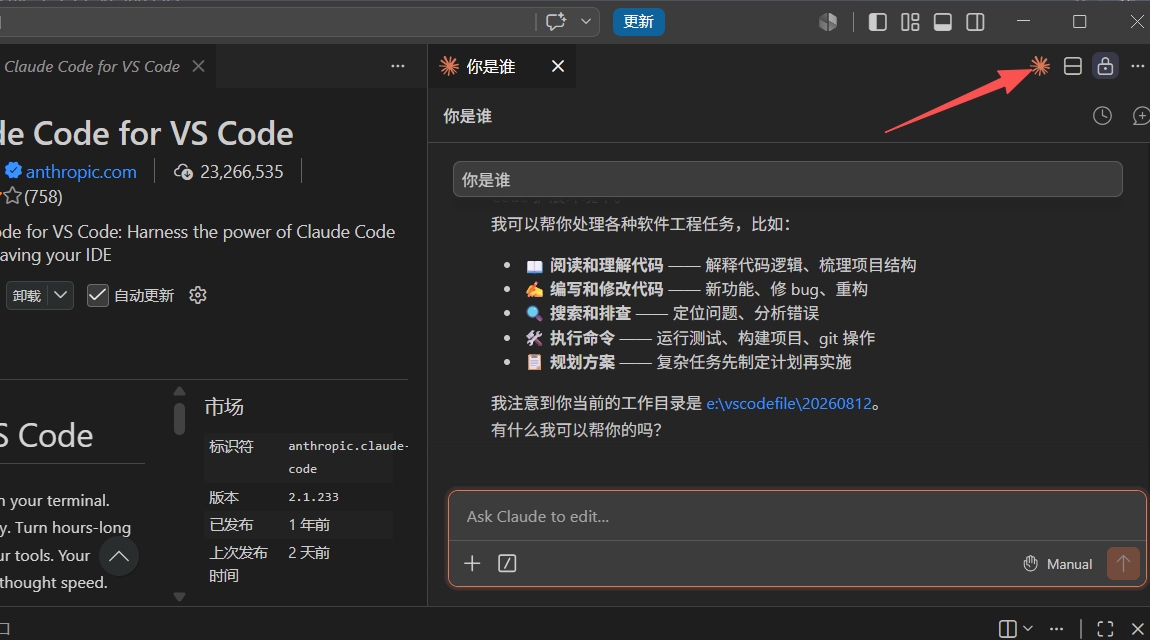Click the slash command icon
The height and width of the screenshot is (640, 1150).
(507, 563)
